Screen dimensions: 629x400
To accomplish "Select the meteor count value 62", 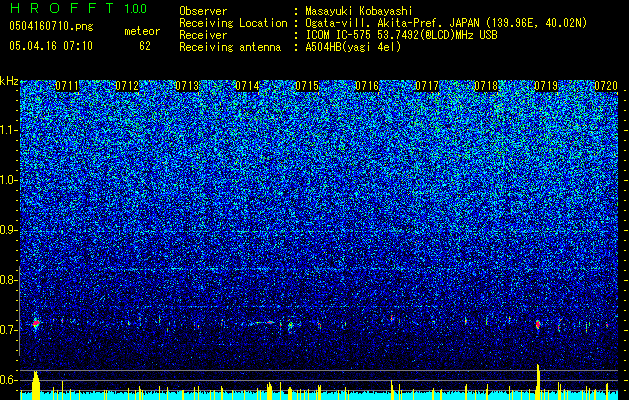I will (145, 46).
